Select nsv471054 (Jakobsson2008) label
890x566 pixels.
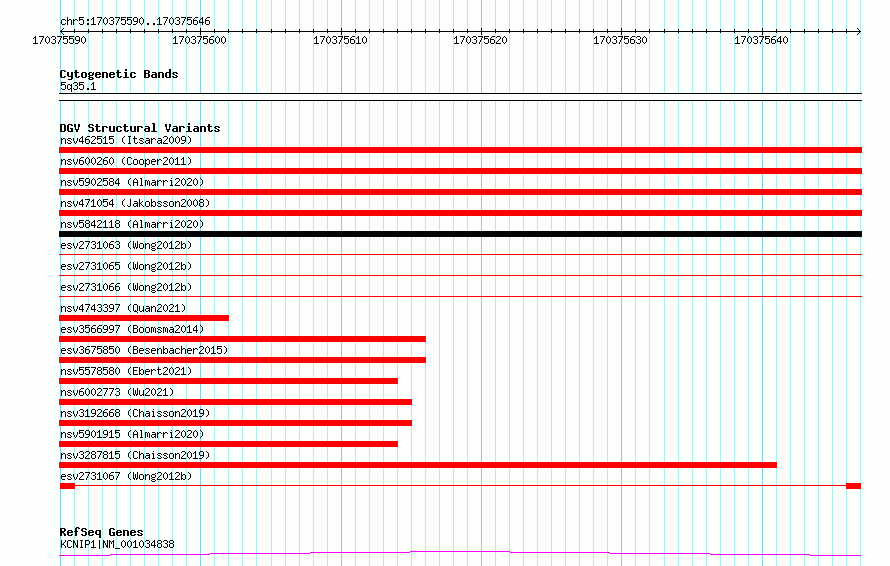click(135, 203)
